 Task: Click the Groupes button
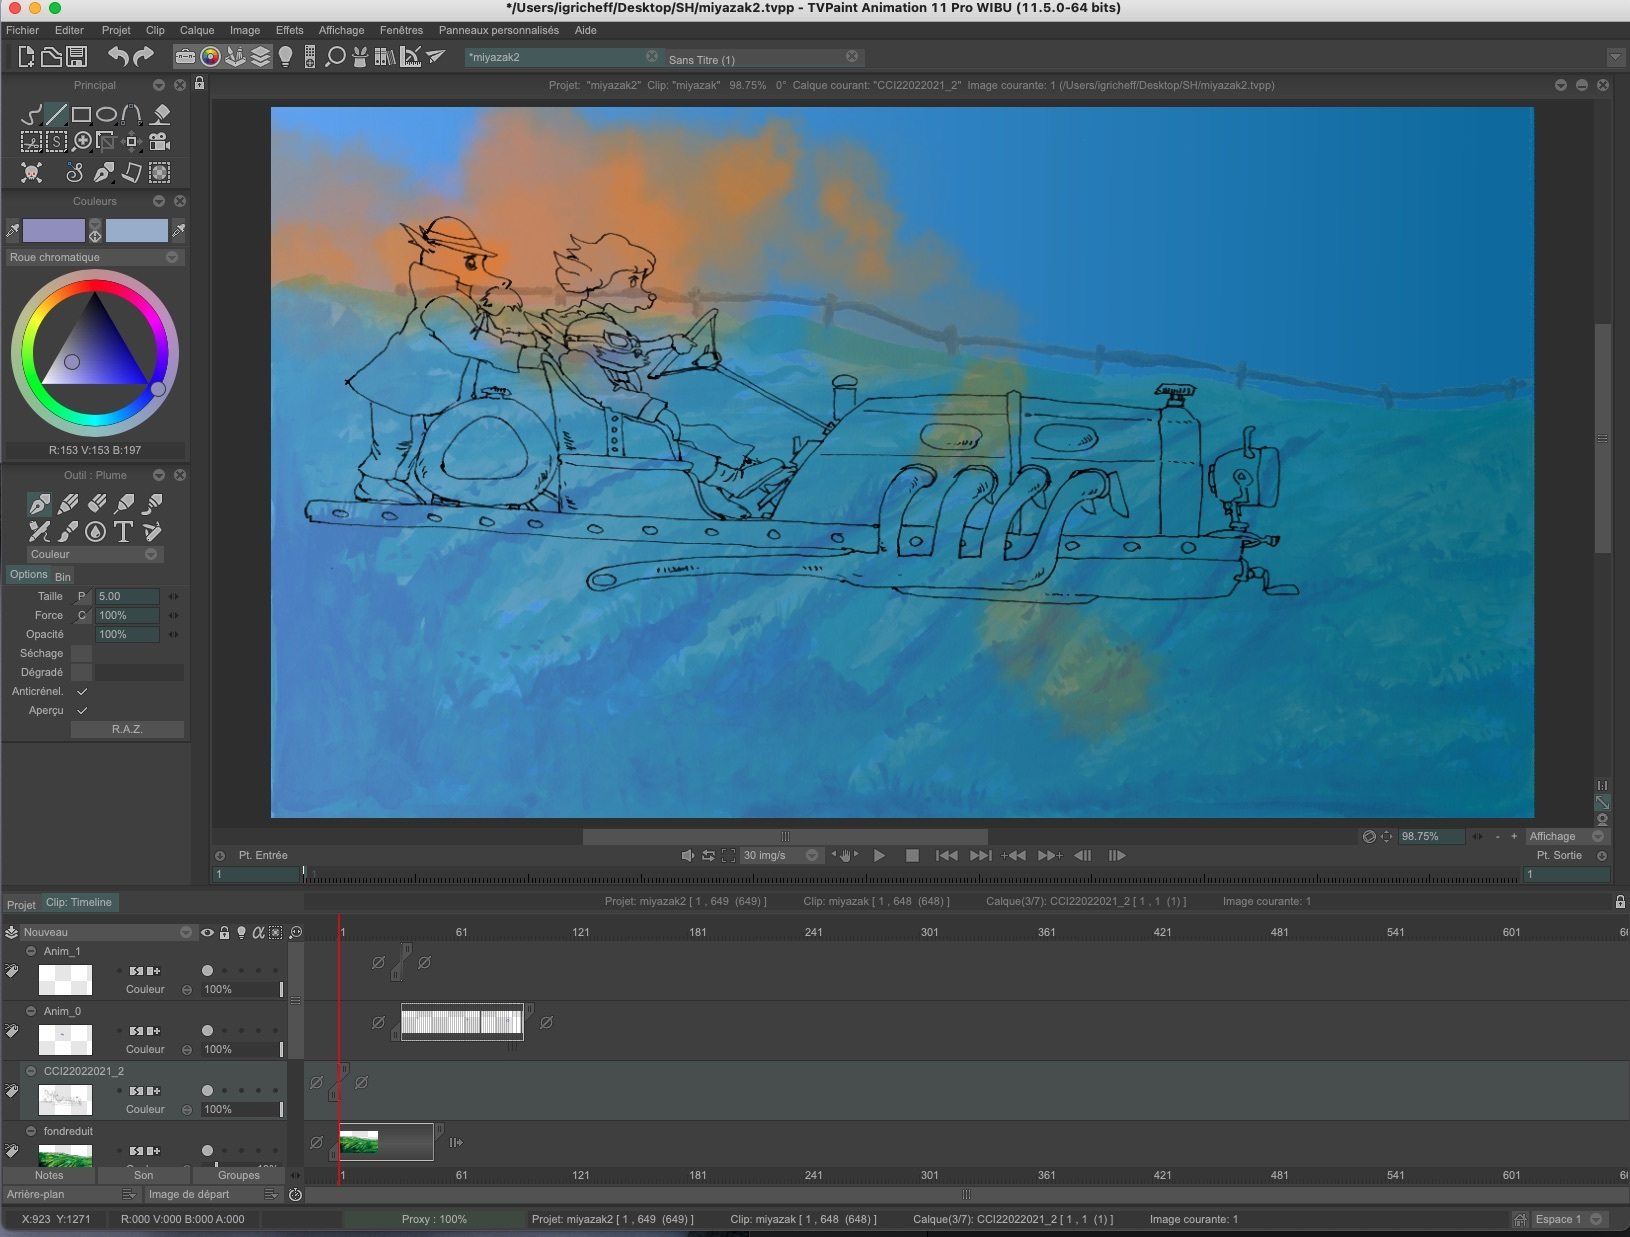point(239,1175)
